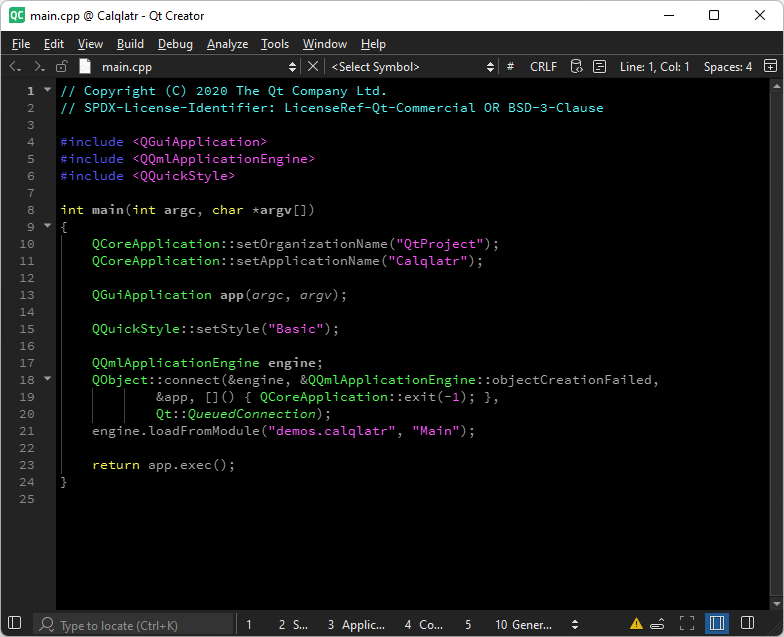Click <QGuiApplication> include on line 4
This screenshot has width=784, height=637.
point(200,142)
